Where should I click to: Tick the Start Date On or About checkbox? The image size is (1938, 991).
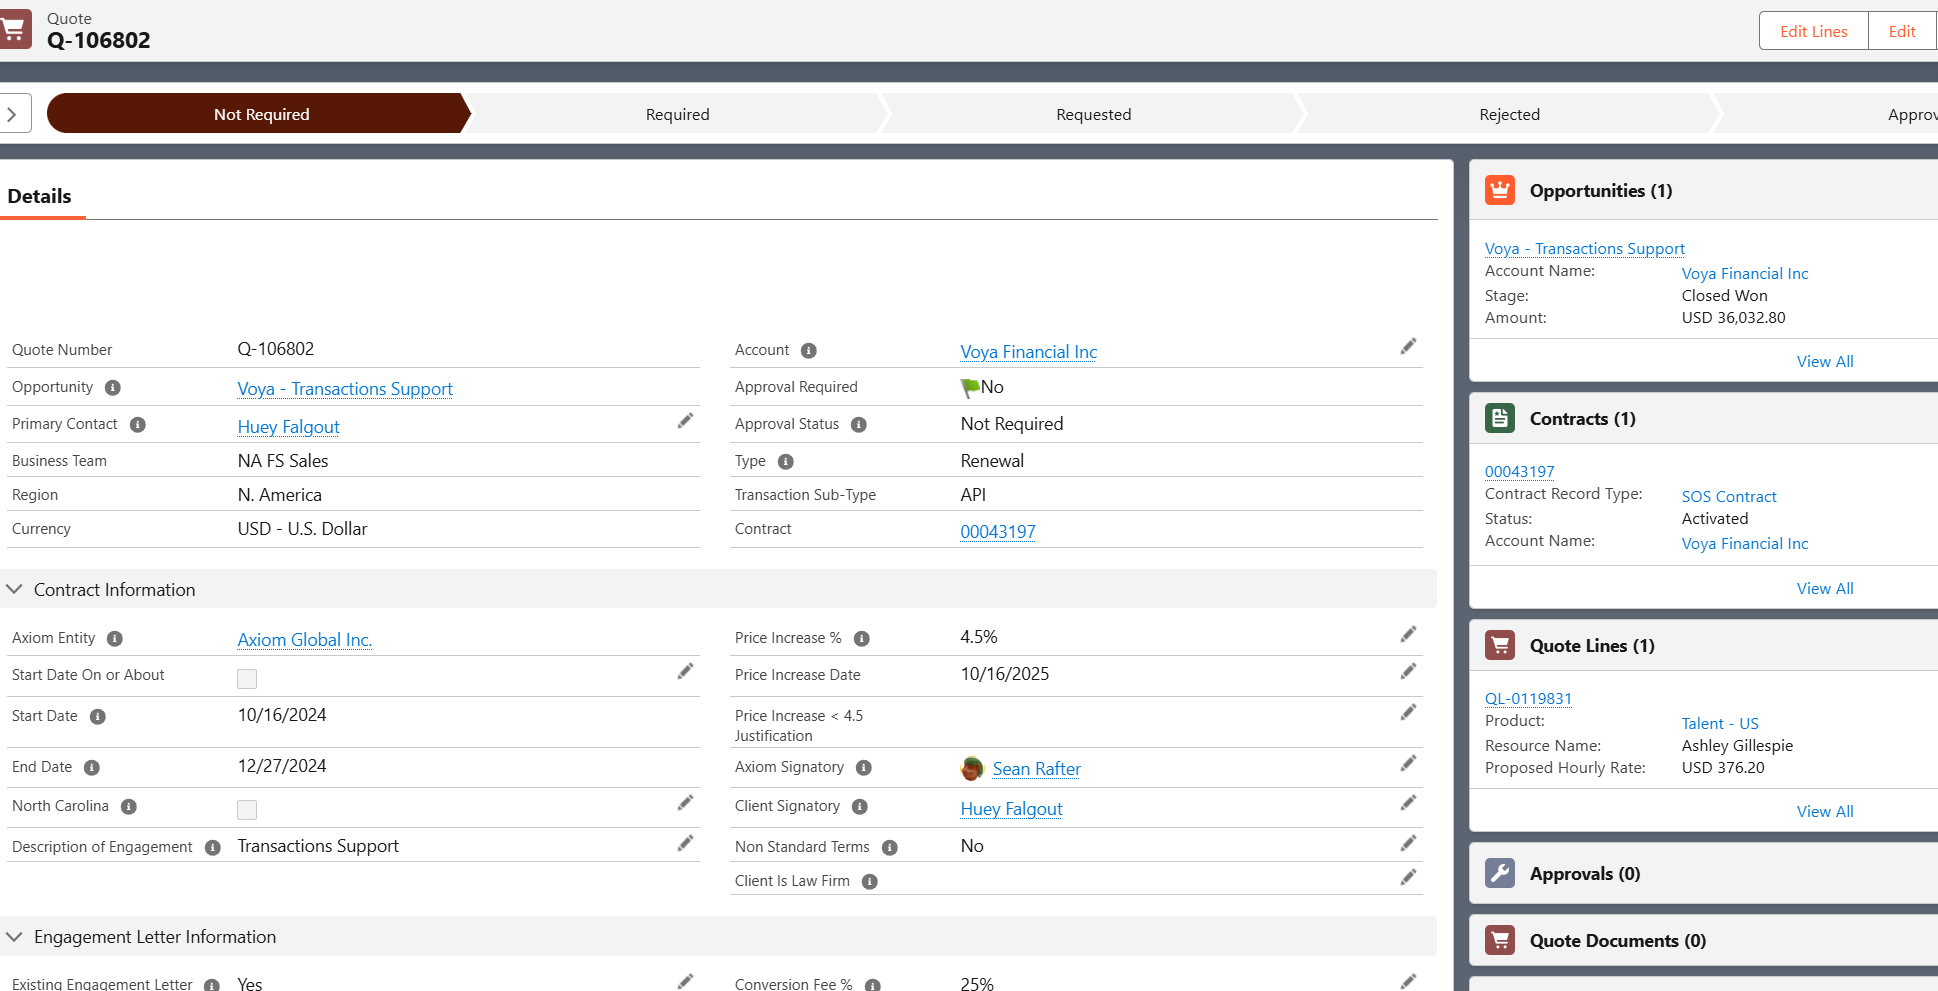click(x=247, y=679)
